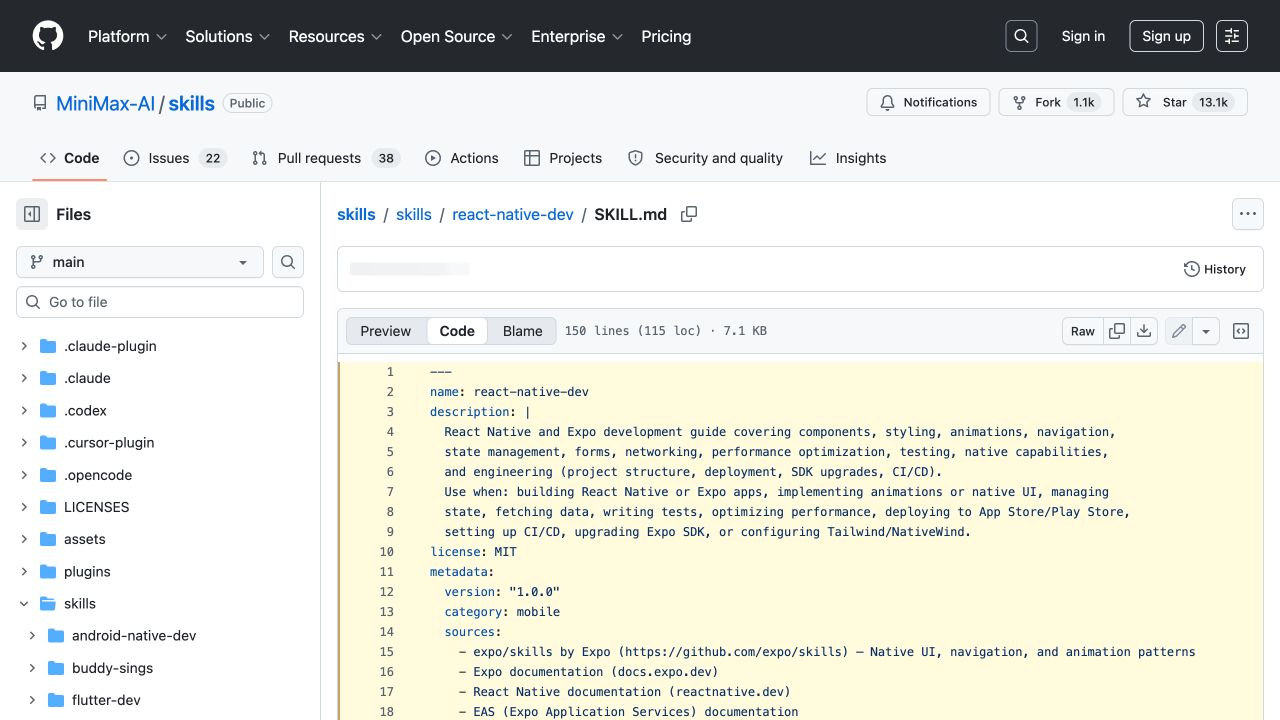Open the Insights tab
Image resolution: width=1280 pixels, height=720 pixels.
pyautogui.click(x=848, y=158)
